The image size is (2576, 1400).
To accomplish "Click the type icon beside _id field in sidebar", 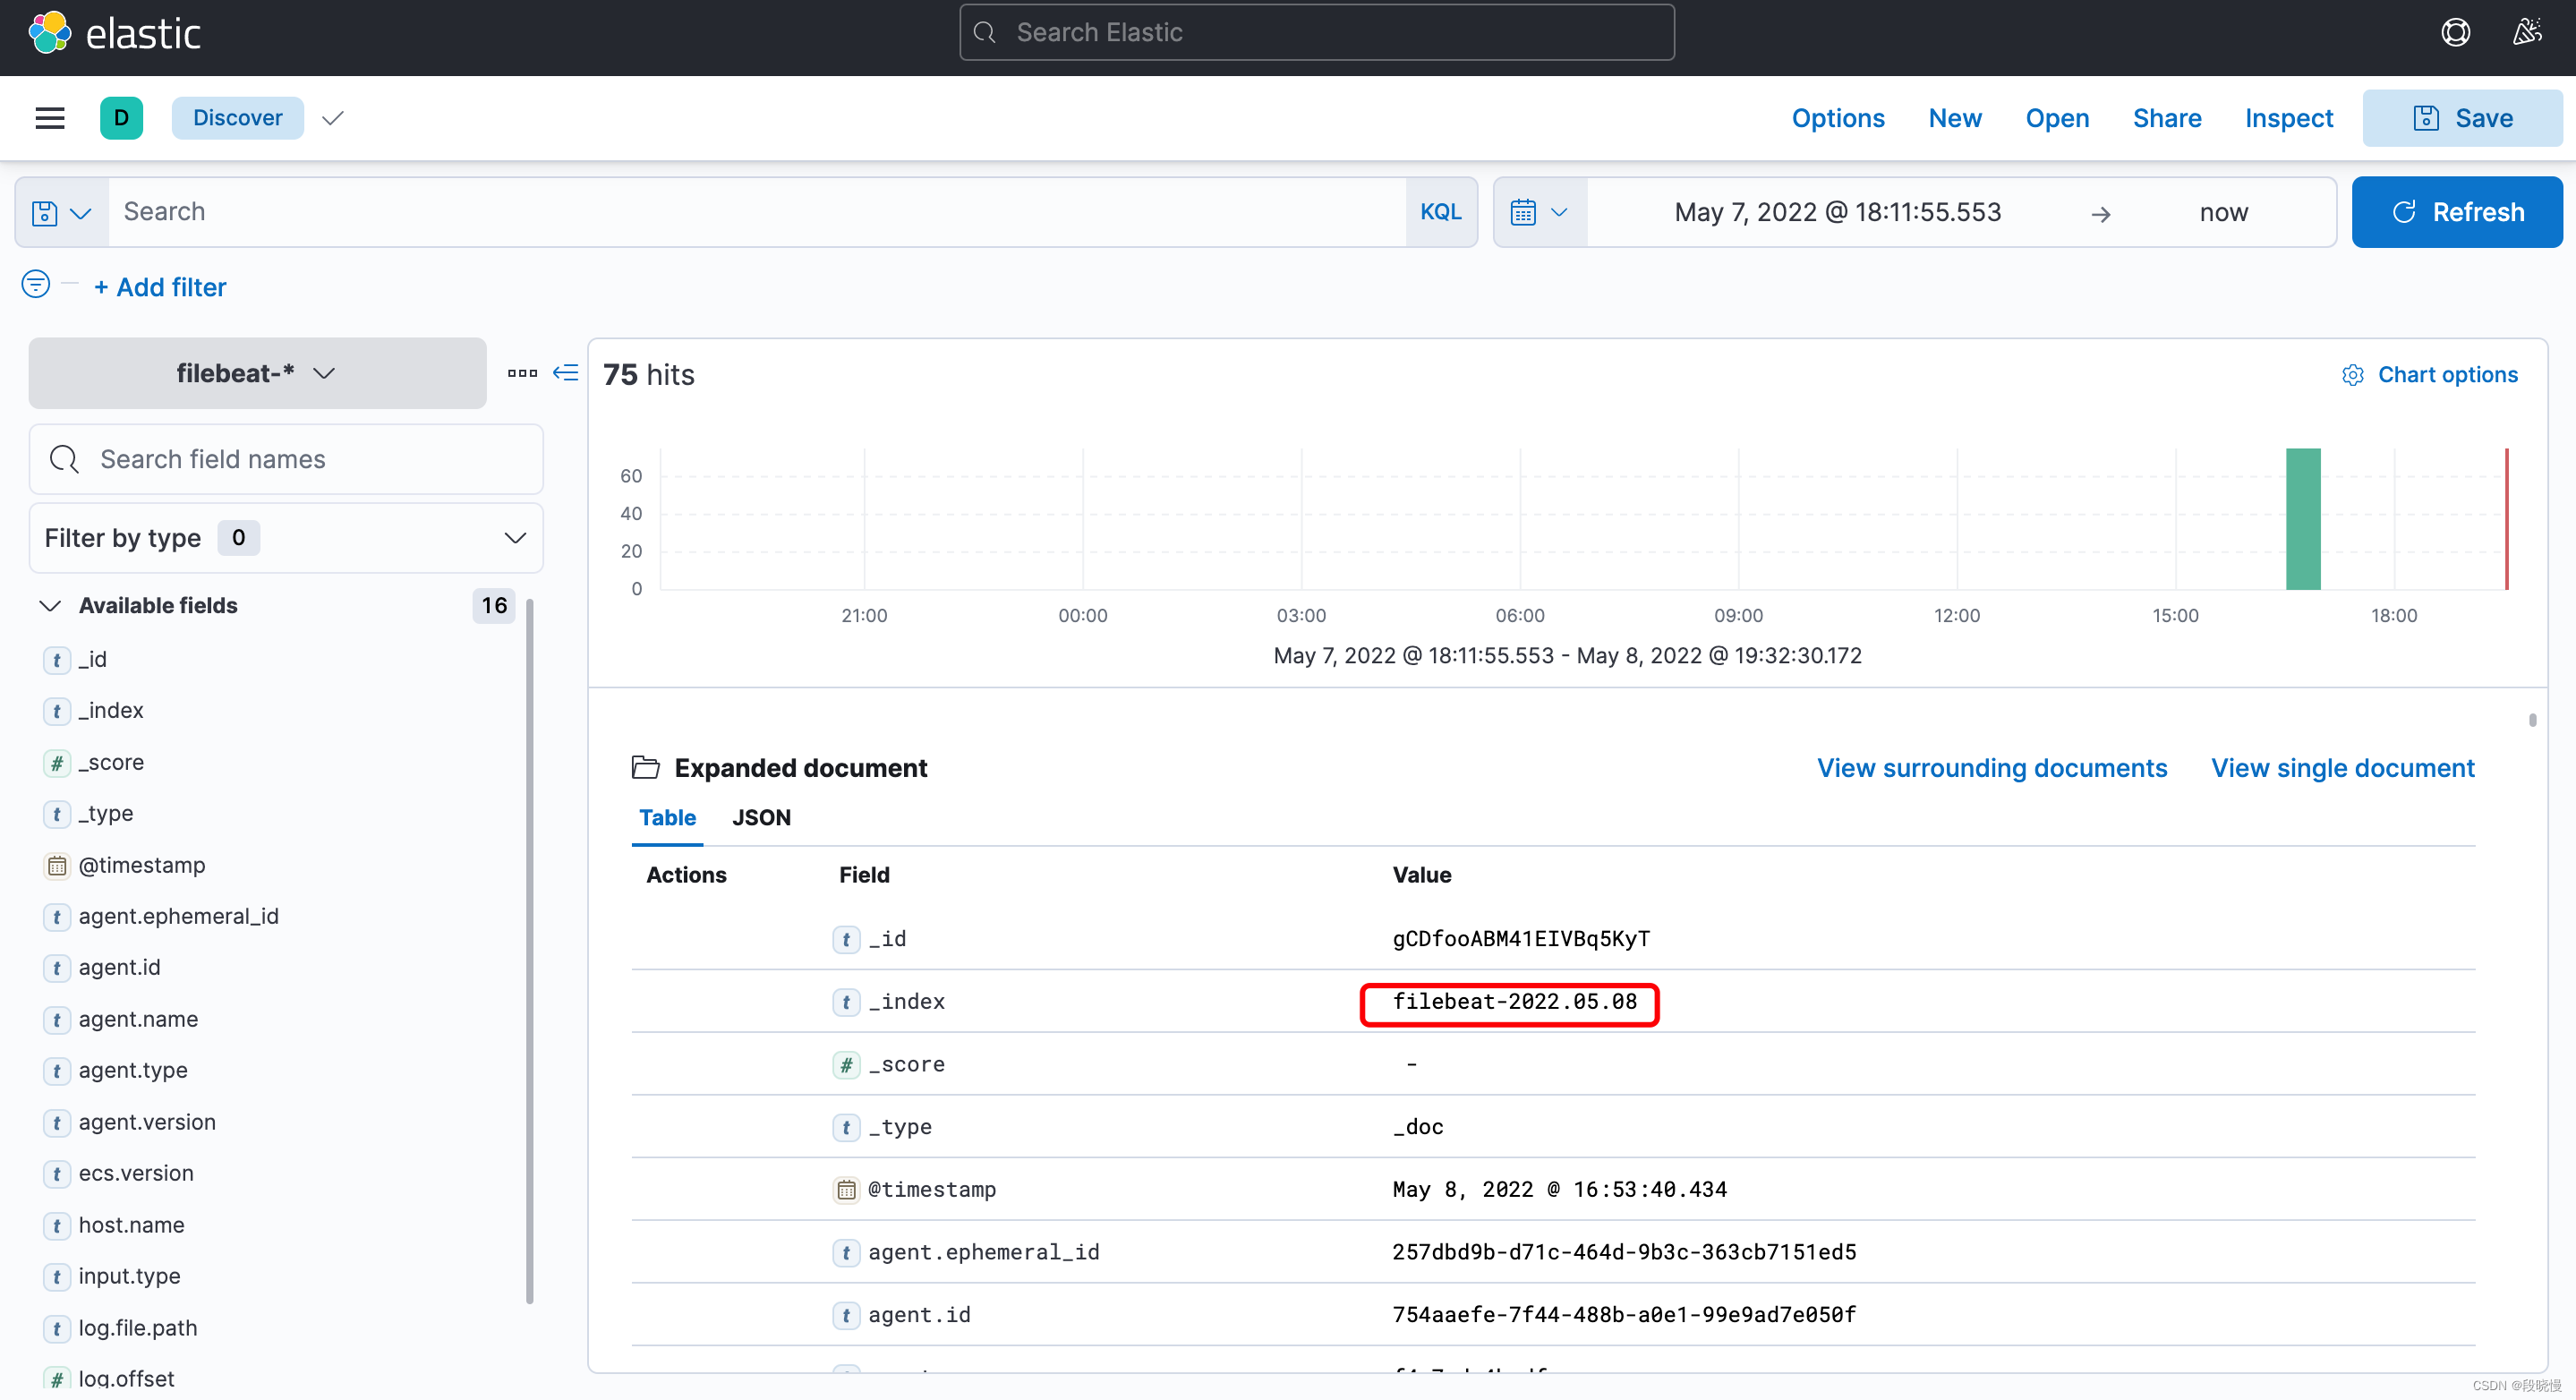I will (57, 660).
